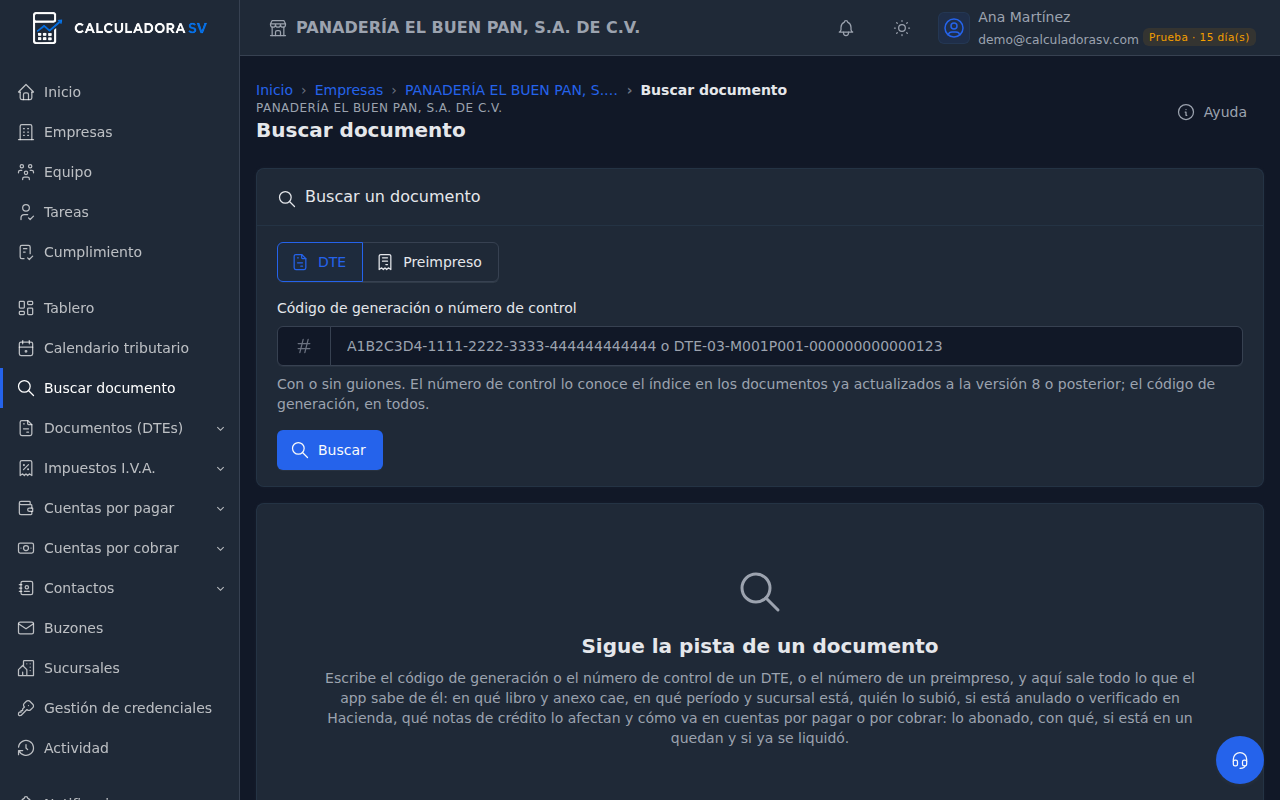Expand the Contactos submenu chevron
This screenshot has height=800, width=1280.
tap(221, 588)
